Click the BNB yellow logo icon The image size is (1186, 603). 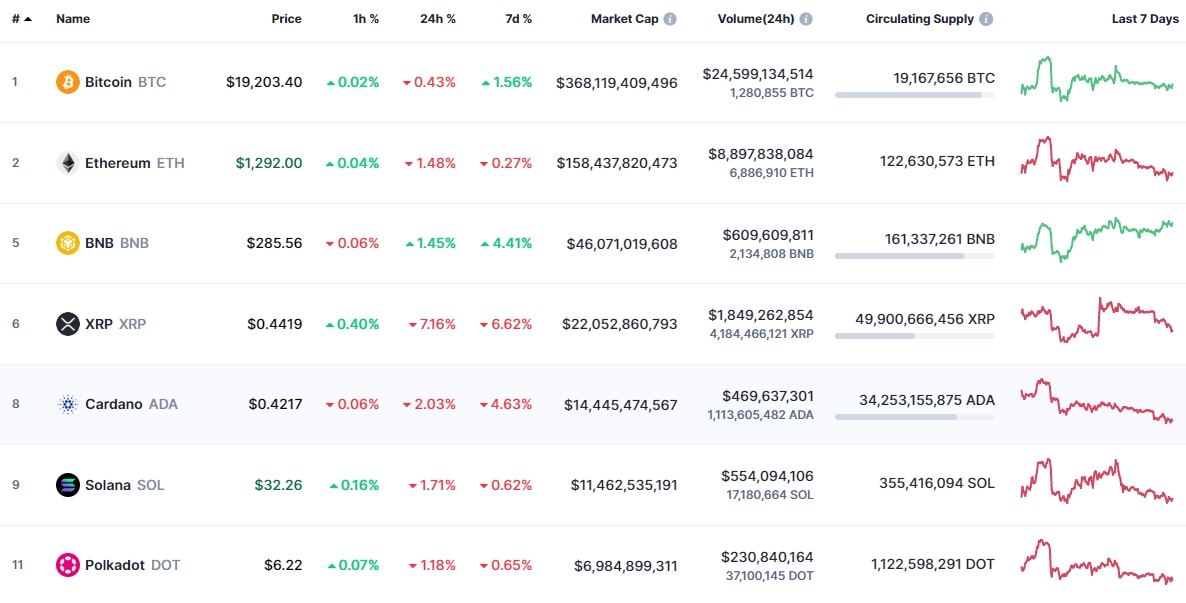click(67, 243)
